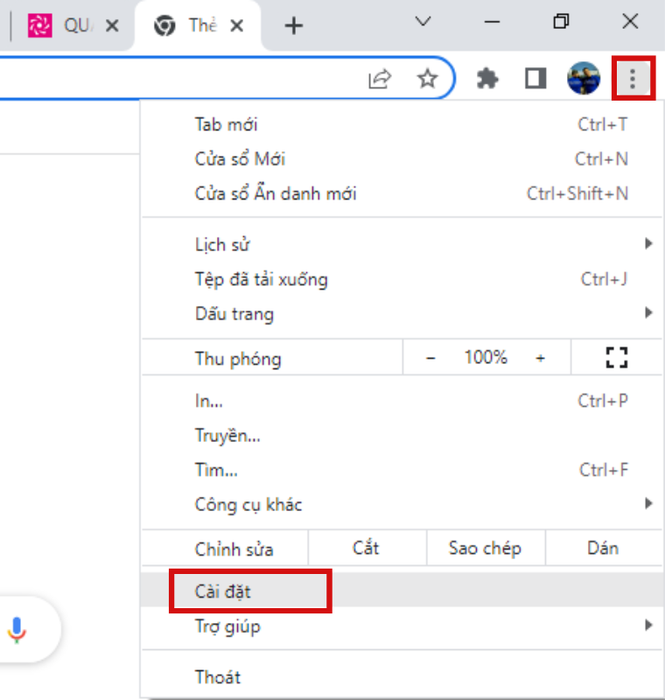Viewport: 665px width, 700px height.
Task: Click the Dán button
Action: [603, 548]
